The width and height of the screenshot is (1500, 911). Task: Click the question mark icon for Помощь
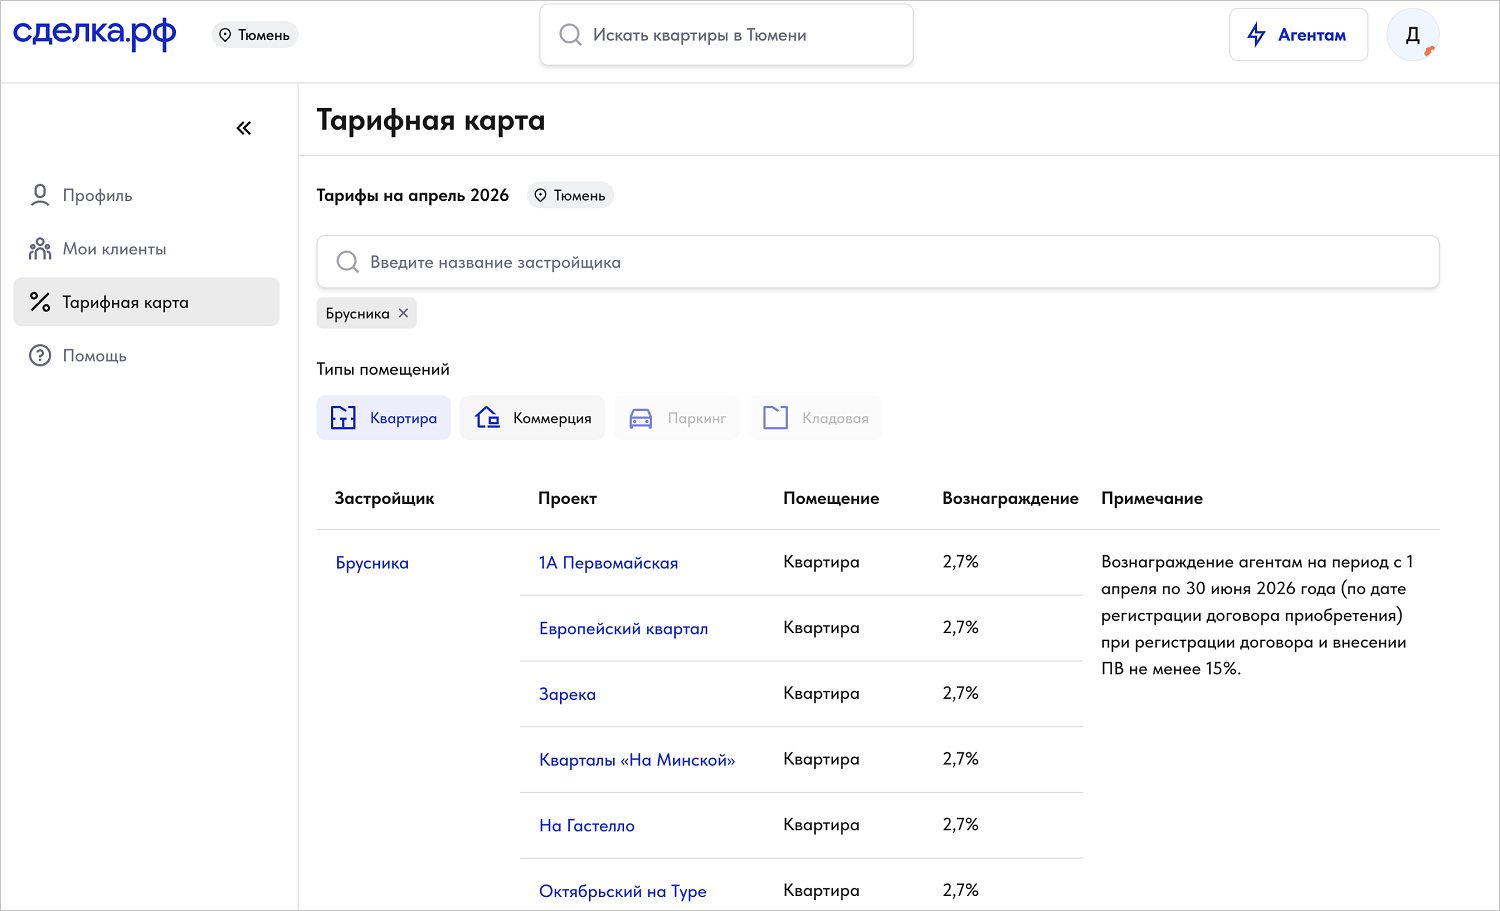[40, 356]
